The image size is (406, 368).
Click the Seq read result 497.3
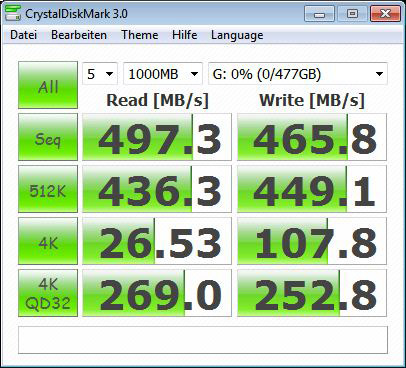click(157, 137)
